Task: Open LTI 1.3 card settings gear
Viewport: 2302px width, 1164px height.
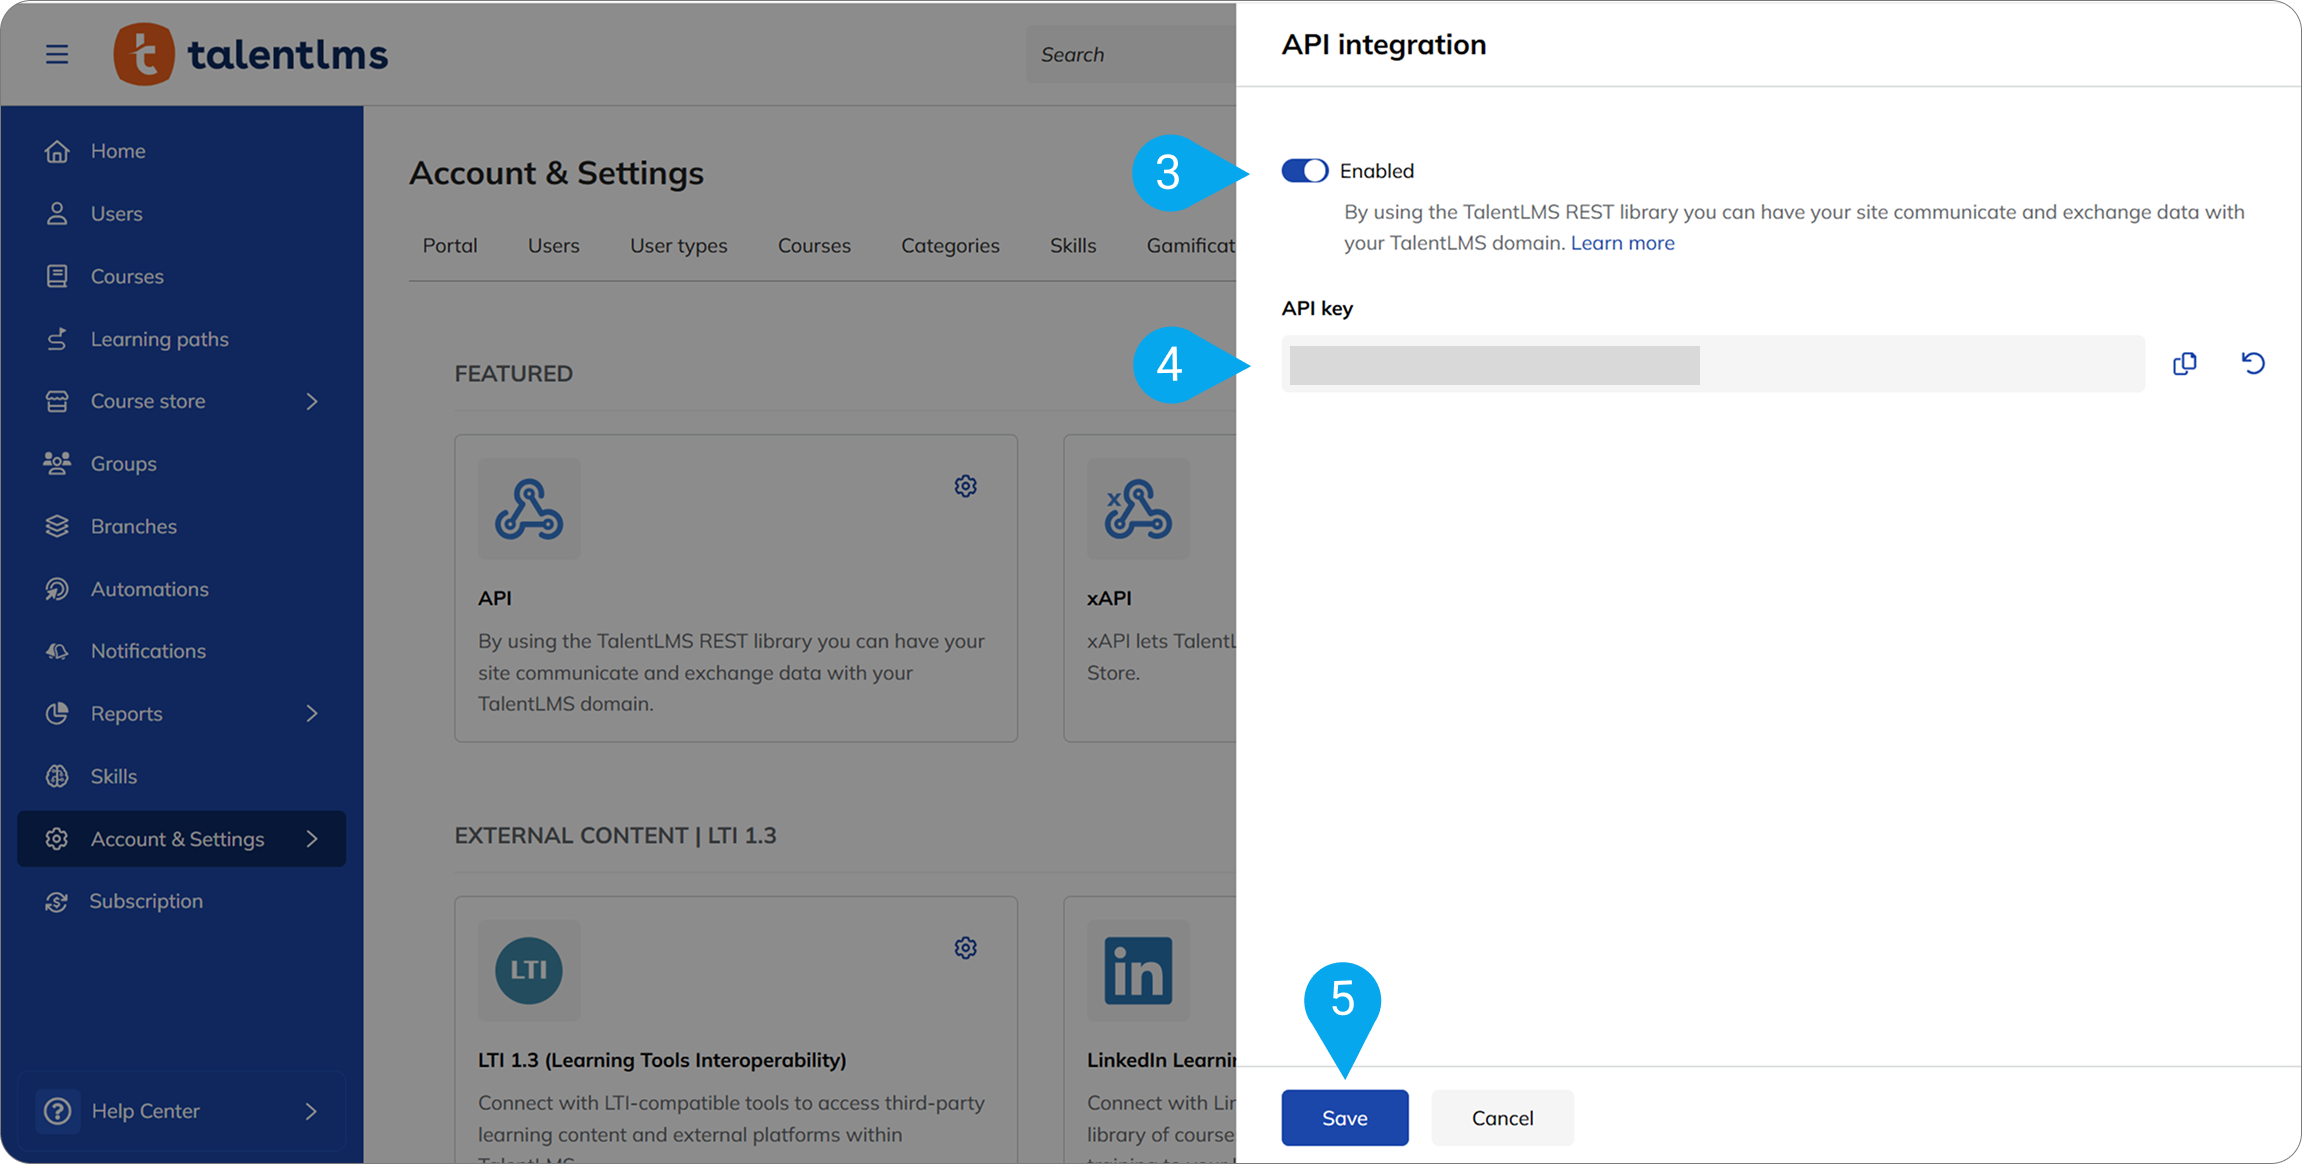Action: (965, 948)
